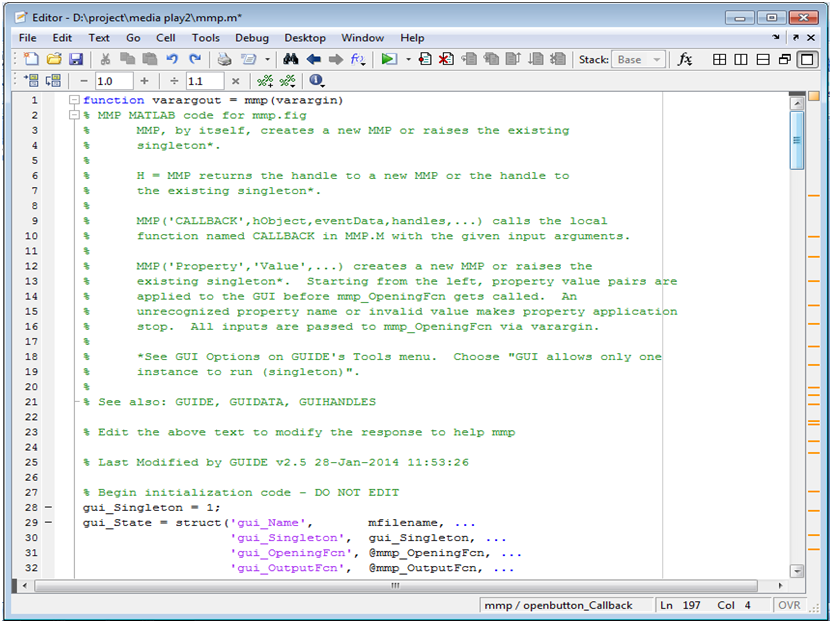Toggle the OVR overwrite mode indicator

coord(789,605)
